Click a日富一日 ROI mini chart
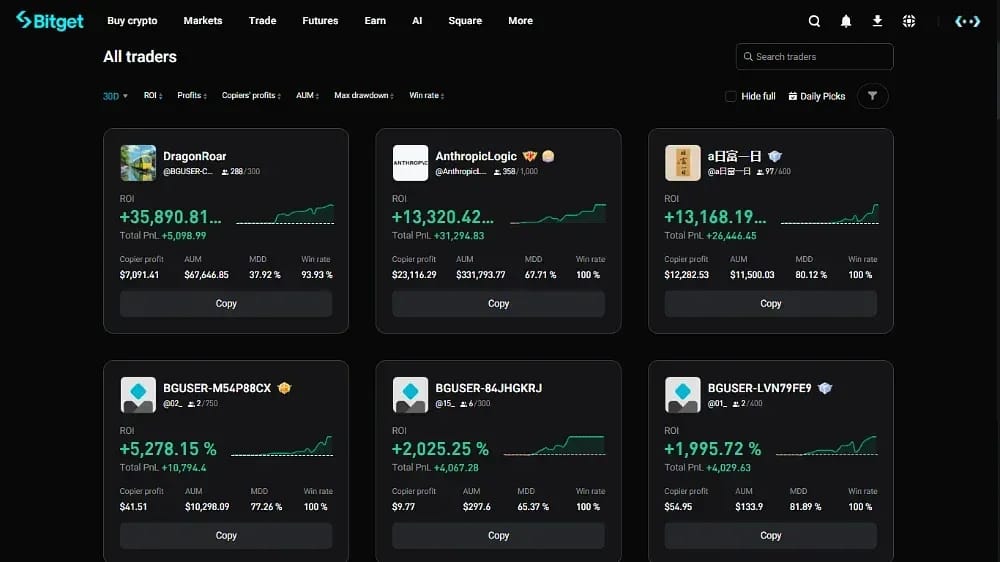 point(829,214)
